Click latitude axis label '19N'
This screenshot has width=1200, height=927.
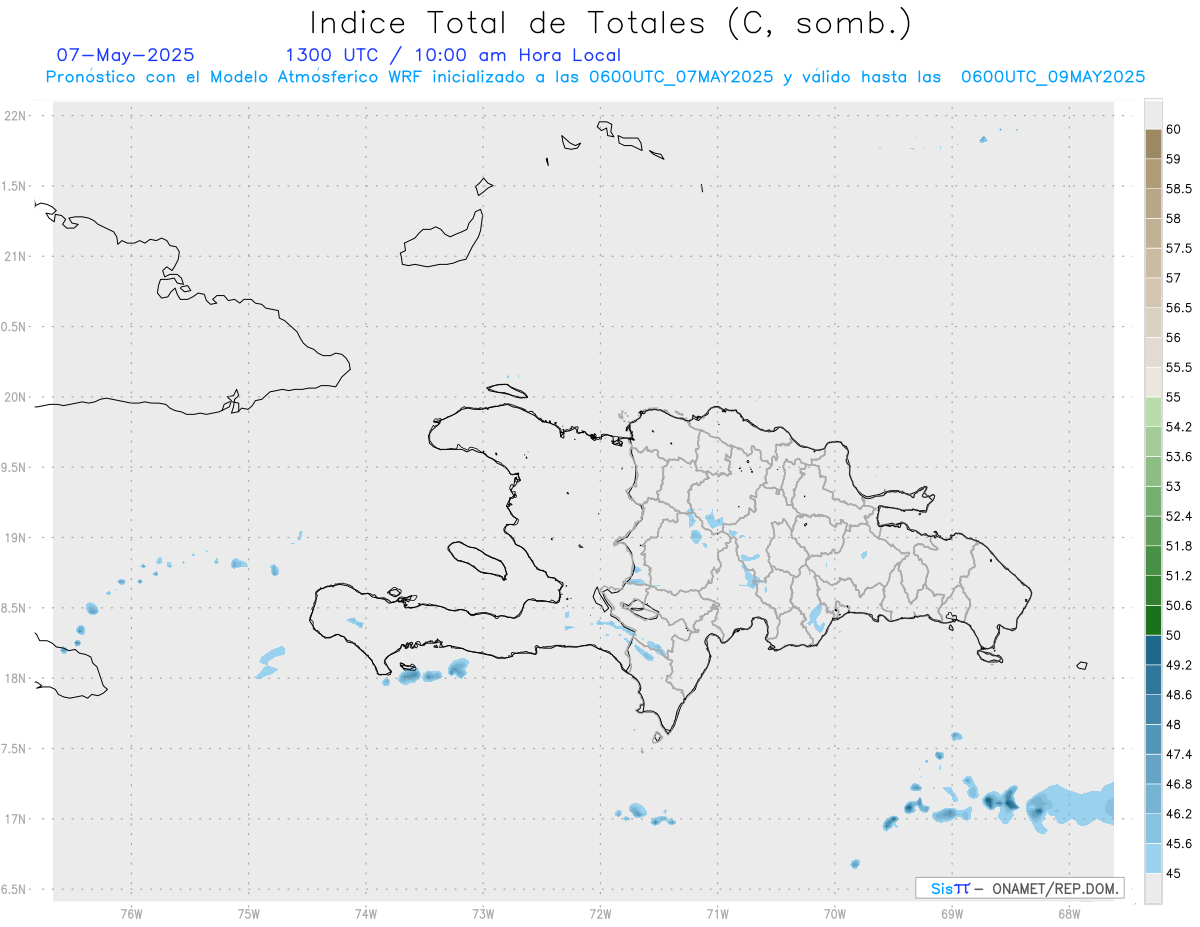pos(17,538)
